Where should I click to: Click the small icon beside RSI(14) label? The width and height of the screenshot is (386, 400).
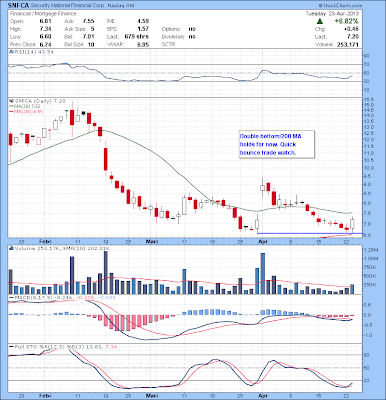pos(11,52)
